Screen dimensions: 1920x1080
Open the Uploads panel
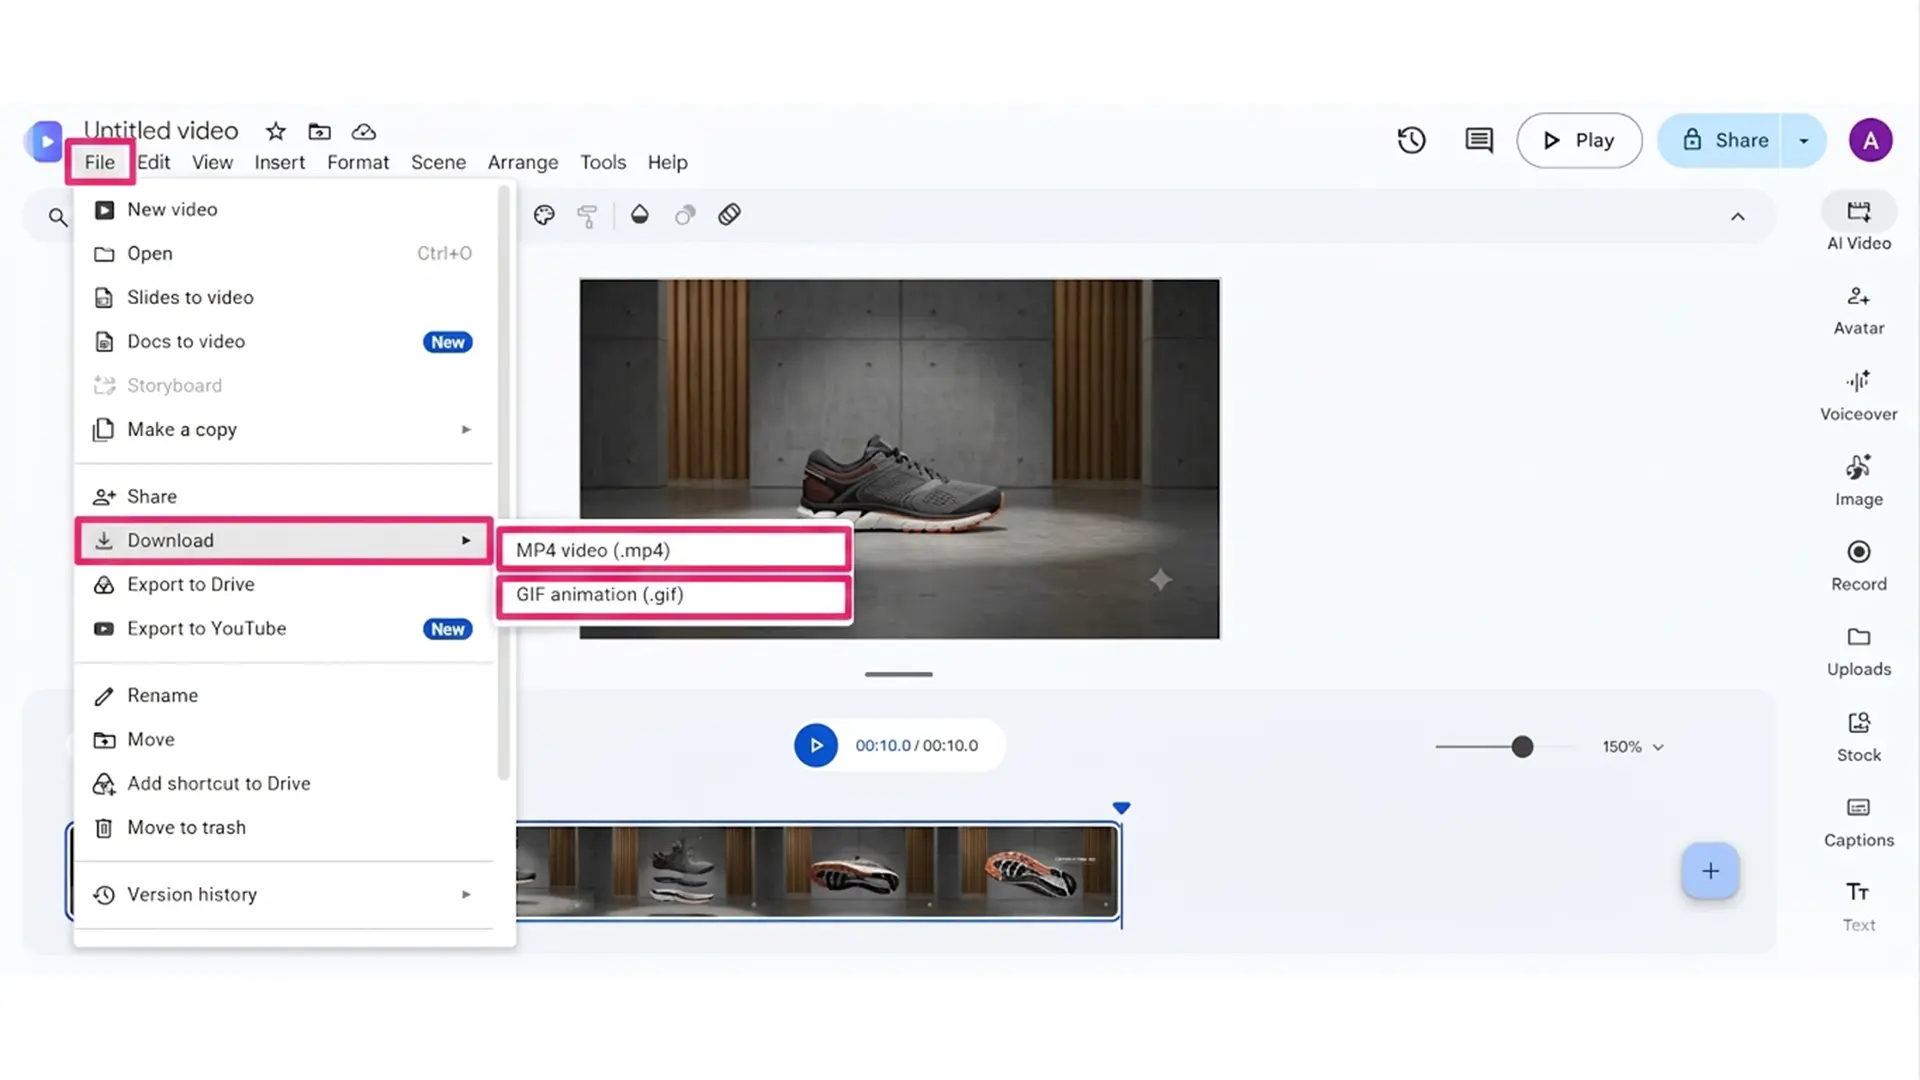coord(1859,651)
